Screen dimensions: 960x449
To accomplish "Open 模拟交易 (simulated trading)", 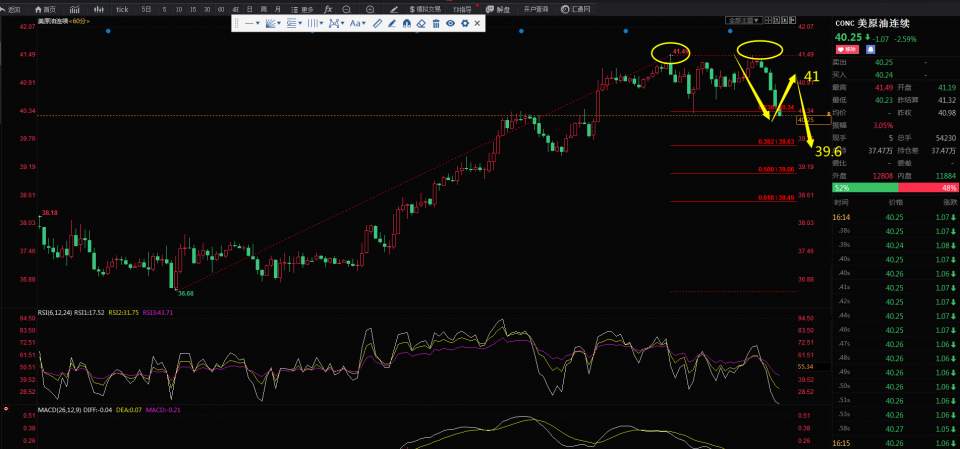I will click(x=425, y=10).
